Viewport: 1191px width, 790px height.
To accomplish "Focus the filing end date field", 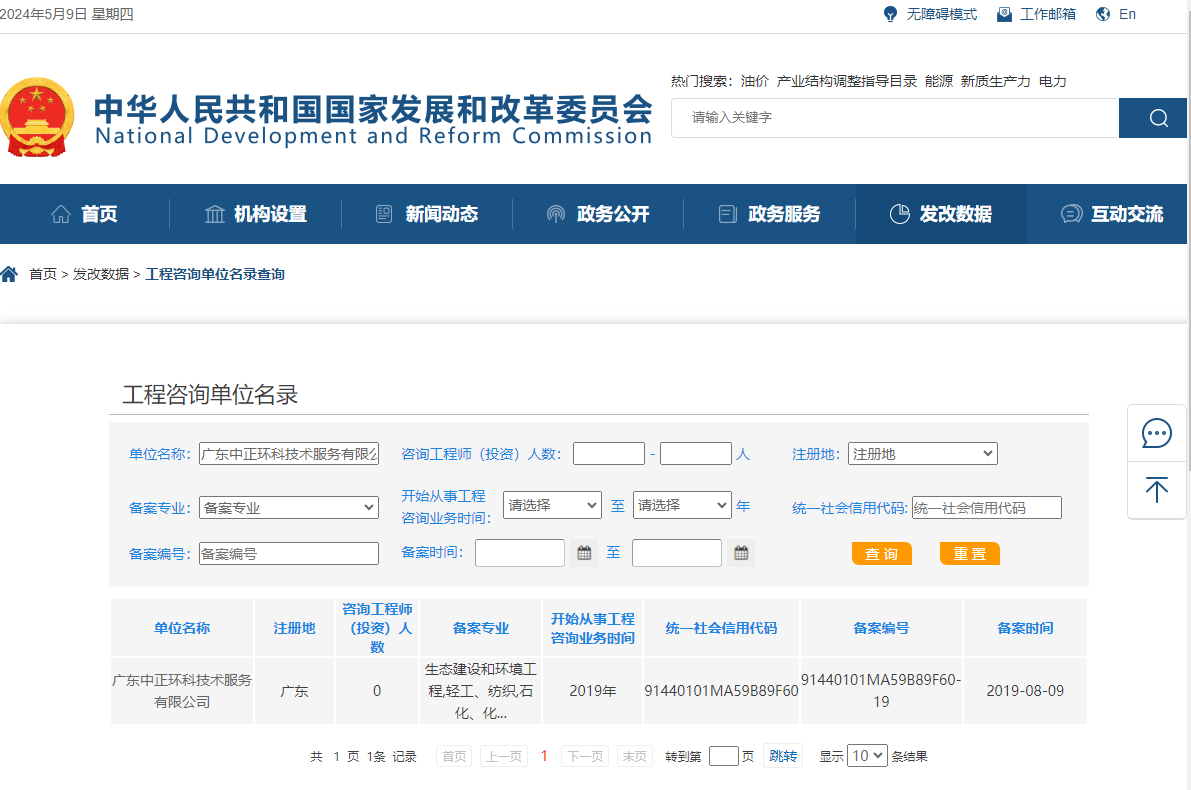I will click(x=677, y=553).
